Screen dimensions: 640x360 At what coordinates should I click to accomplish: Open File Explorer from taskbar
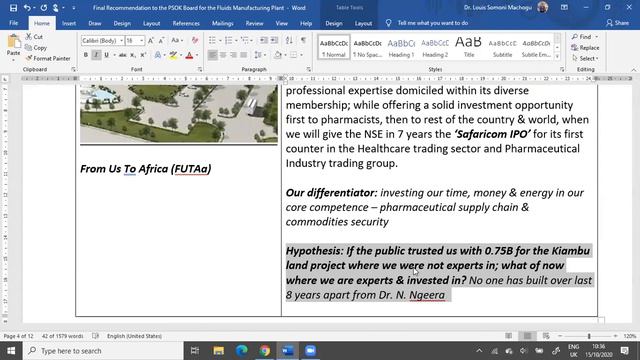click(x=218, y=351)
